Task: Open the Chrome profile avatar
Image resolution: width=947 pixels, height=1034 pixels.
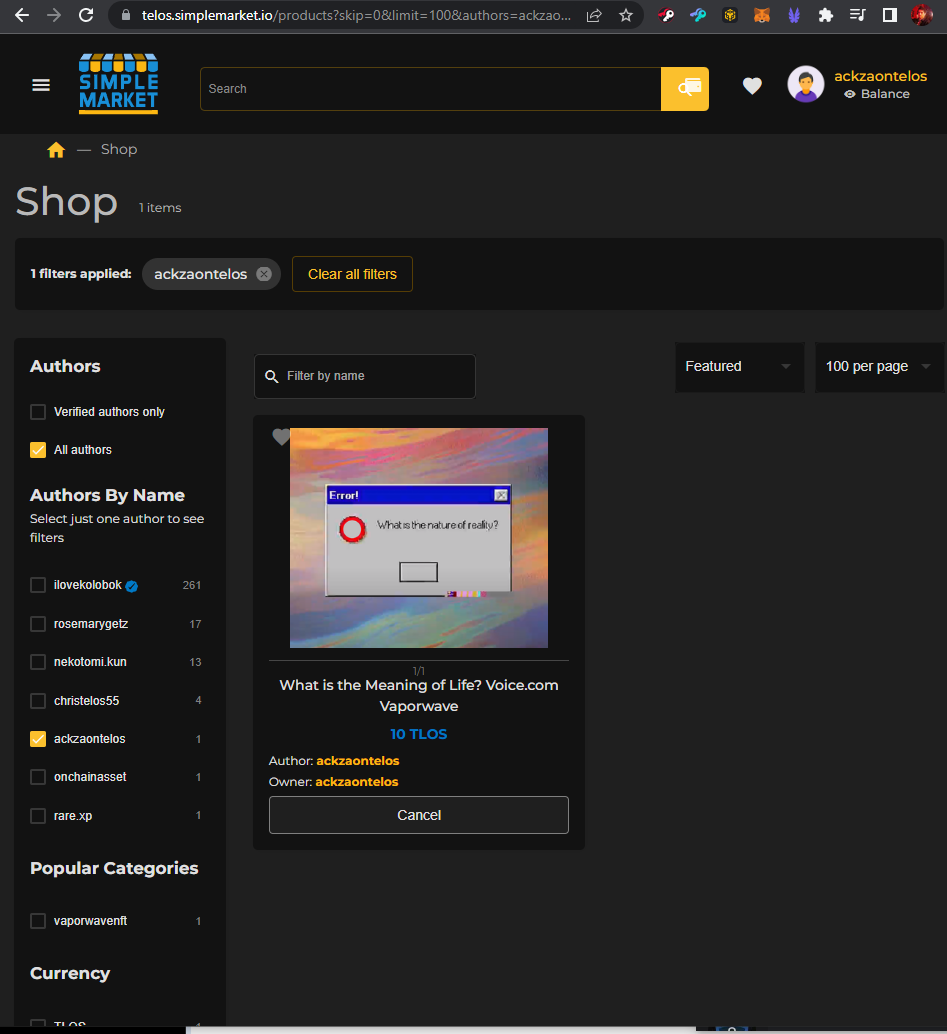Action: (922, 15)
